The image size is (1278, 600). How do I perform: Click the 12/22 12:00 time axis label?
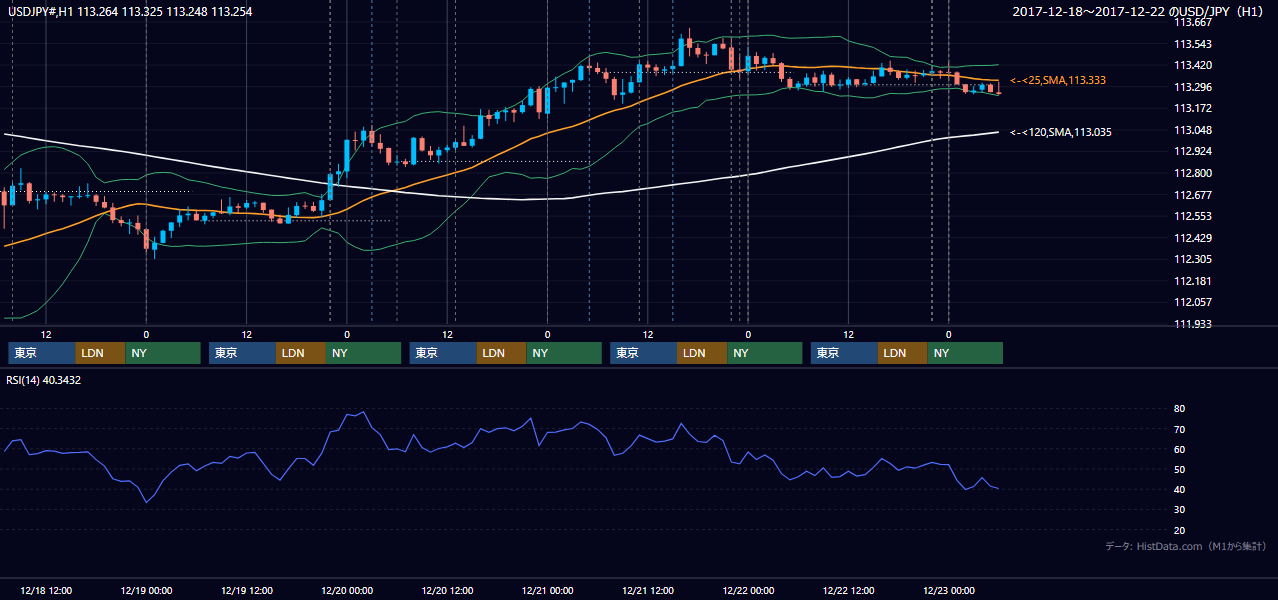(849, 590)
